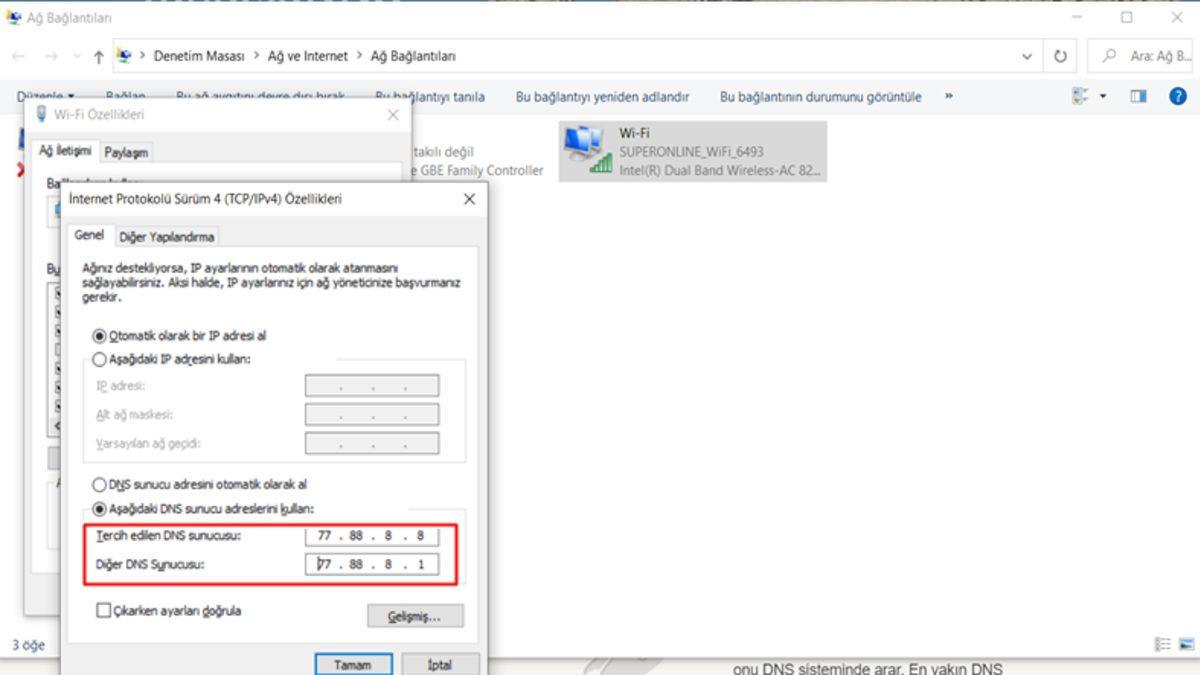Open the view options dropdown arrow
The image size is (1200, 675).
pyautogui.click(x=1103, y=97)
